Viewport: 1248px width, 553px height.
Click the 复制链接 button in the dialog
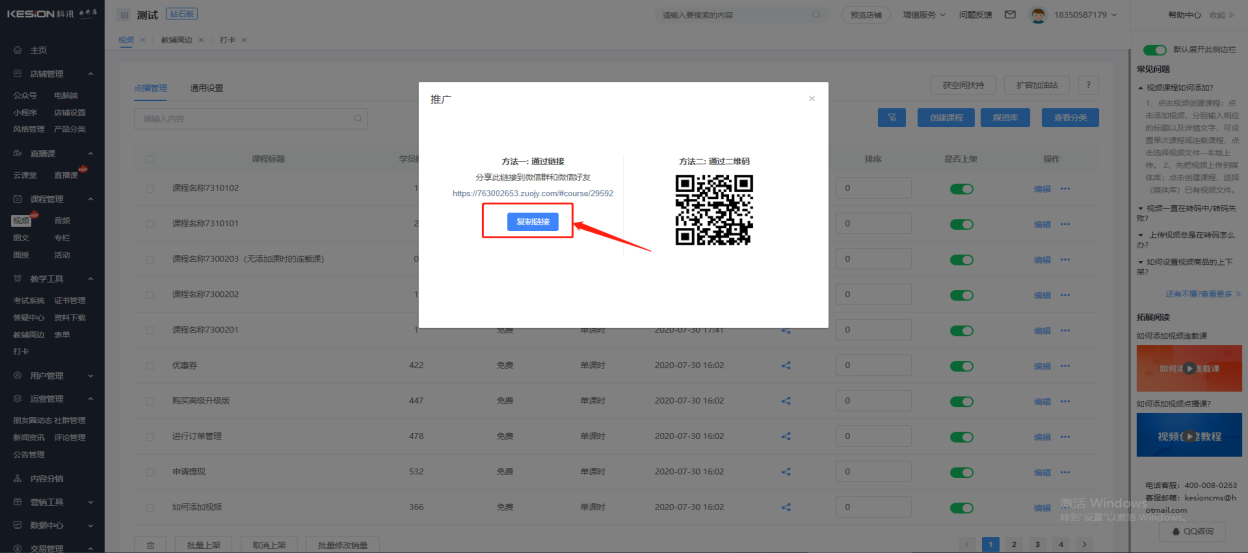pos(532,221)
